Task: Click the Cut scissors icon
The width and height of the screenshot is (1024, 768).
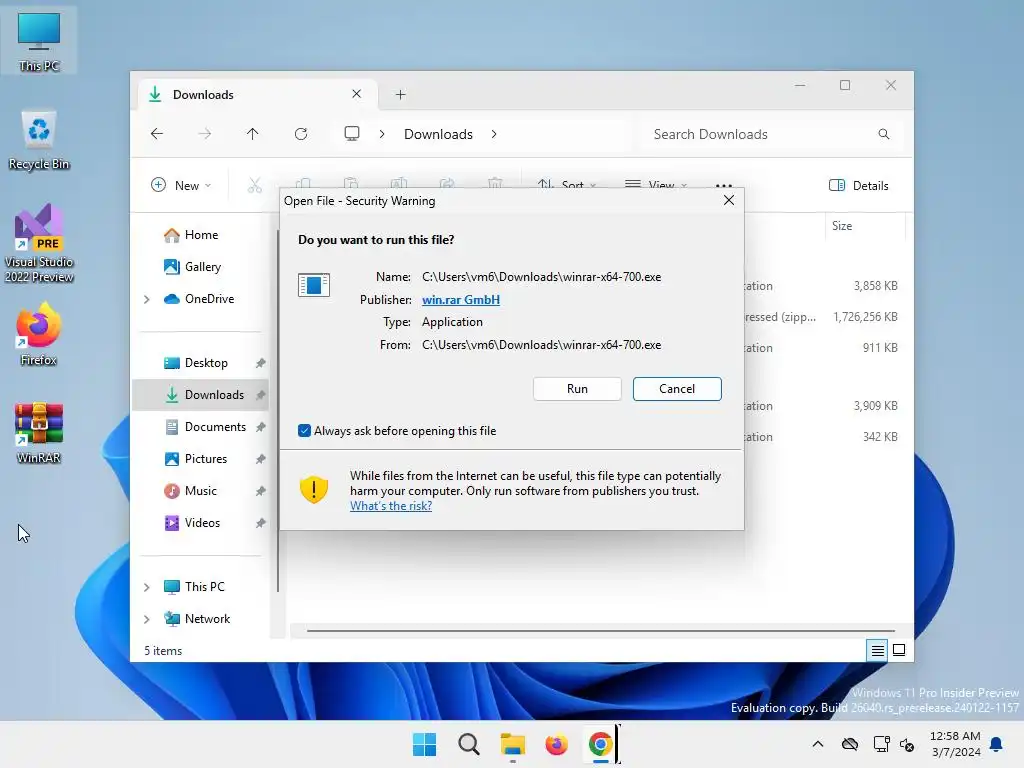Action: click(x=255, y=185)
